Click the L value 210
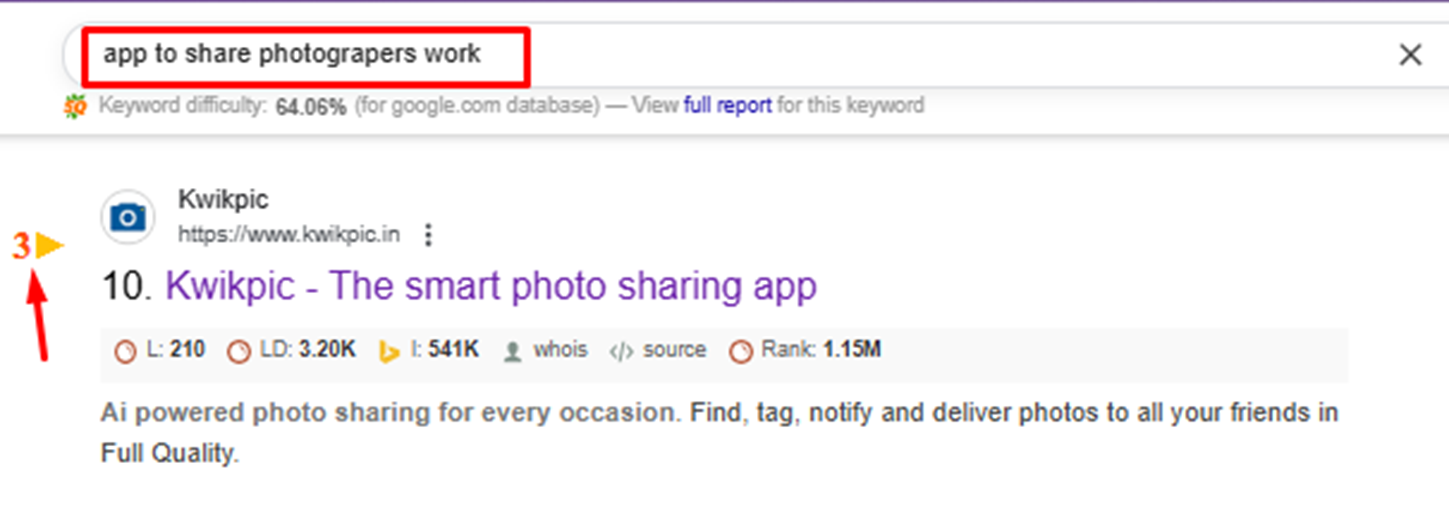This screenshot has height=517, width=1449. point(187,350)
